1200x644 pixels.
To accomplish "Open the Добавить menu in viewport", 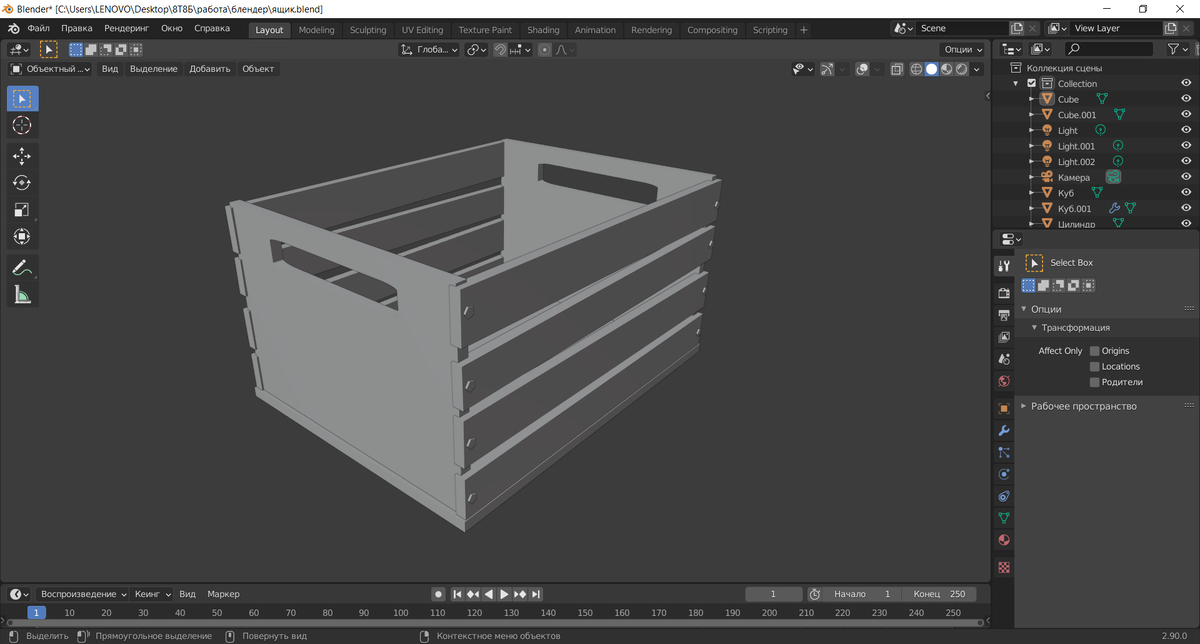I will (210, 69).
